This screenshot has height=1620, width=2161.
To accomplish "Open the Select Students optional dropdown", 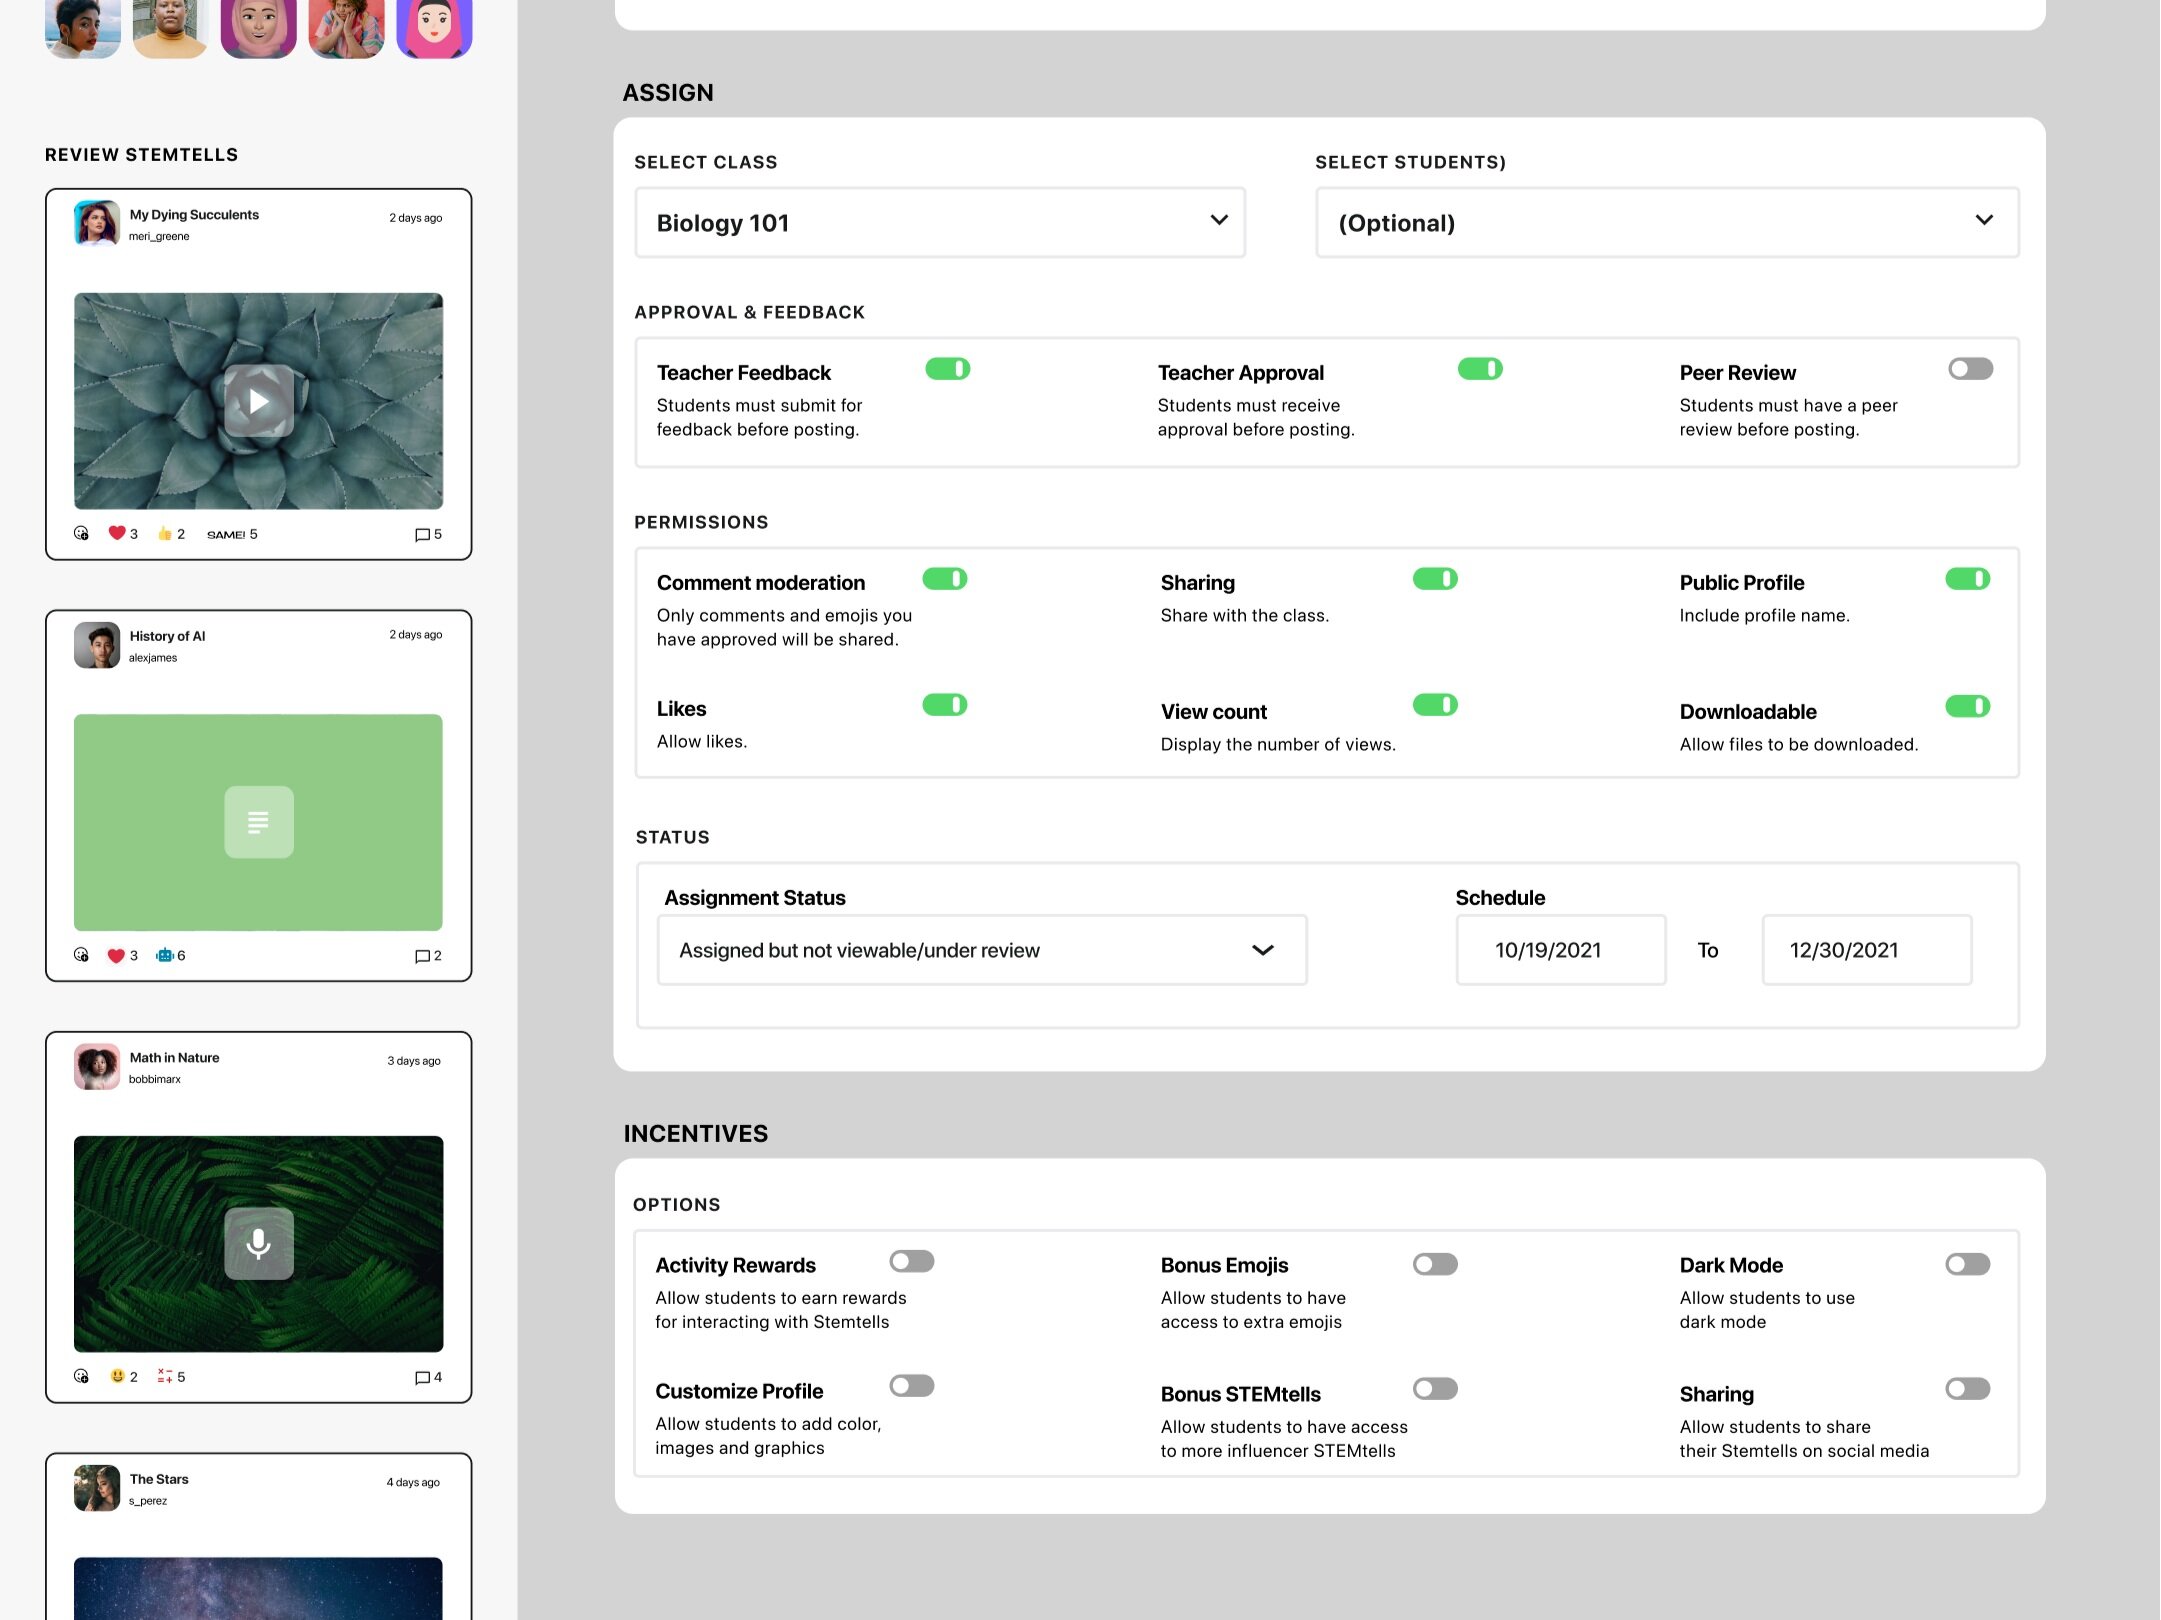I will [1667, 222].
